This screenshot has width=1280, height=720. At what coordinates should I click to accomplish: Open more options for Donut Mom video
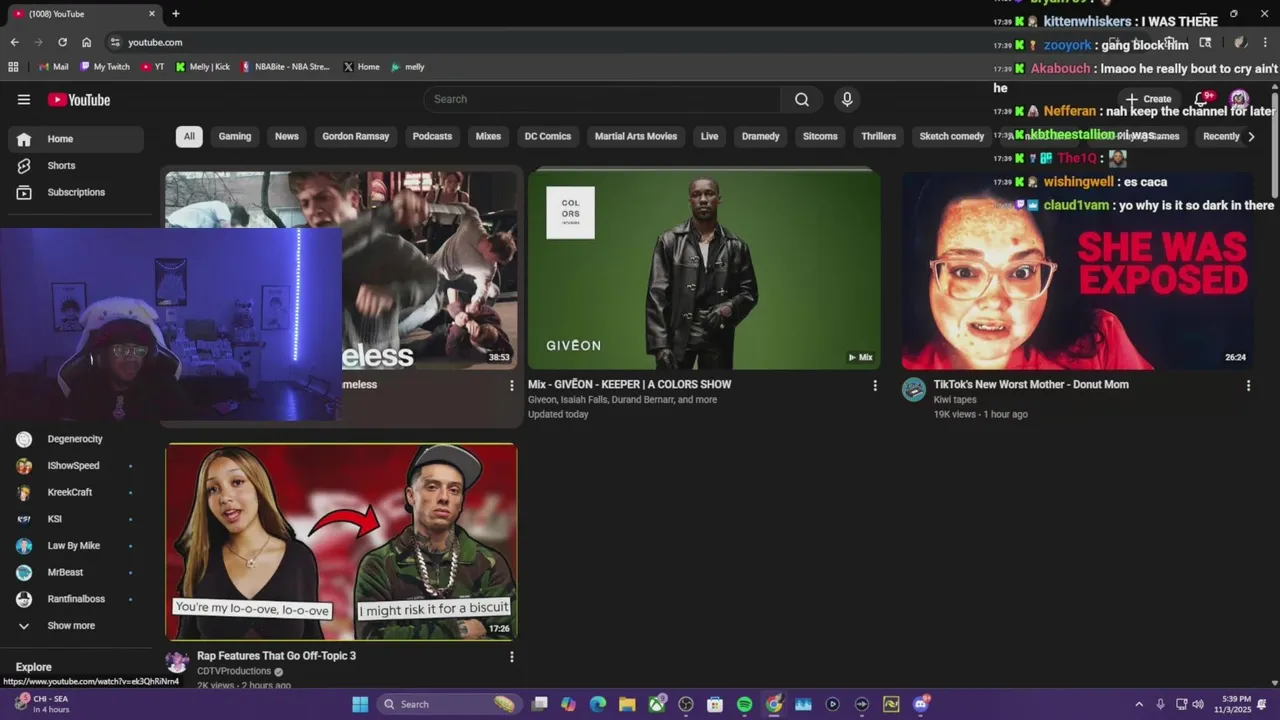[x=1248, y=385]
